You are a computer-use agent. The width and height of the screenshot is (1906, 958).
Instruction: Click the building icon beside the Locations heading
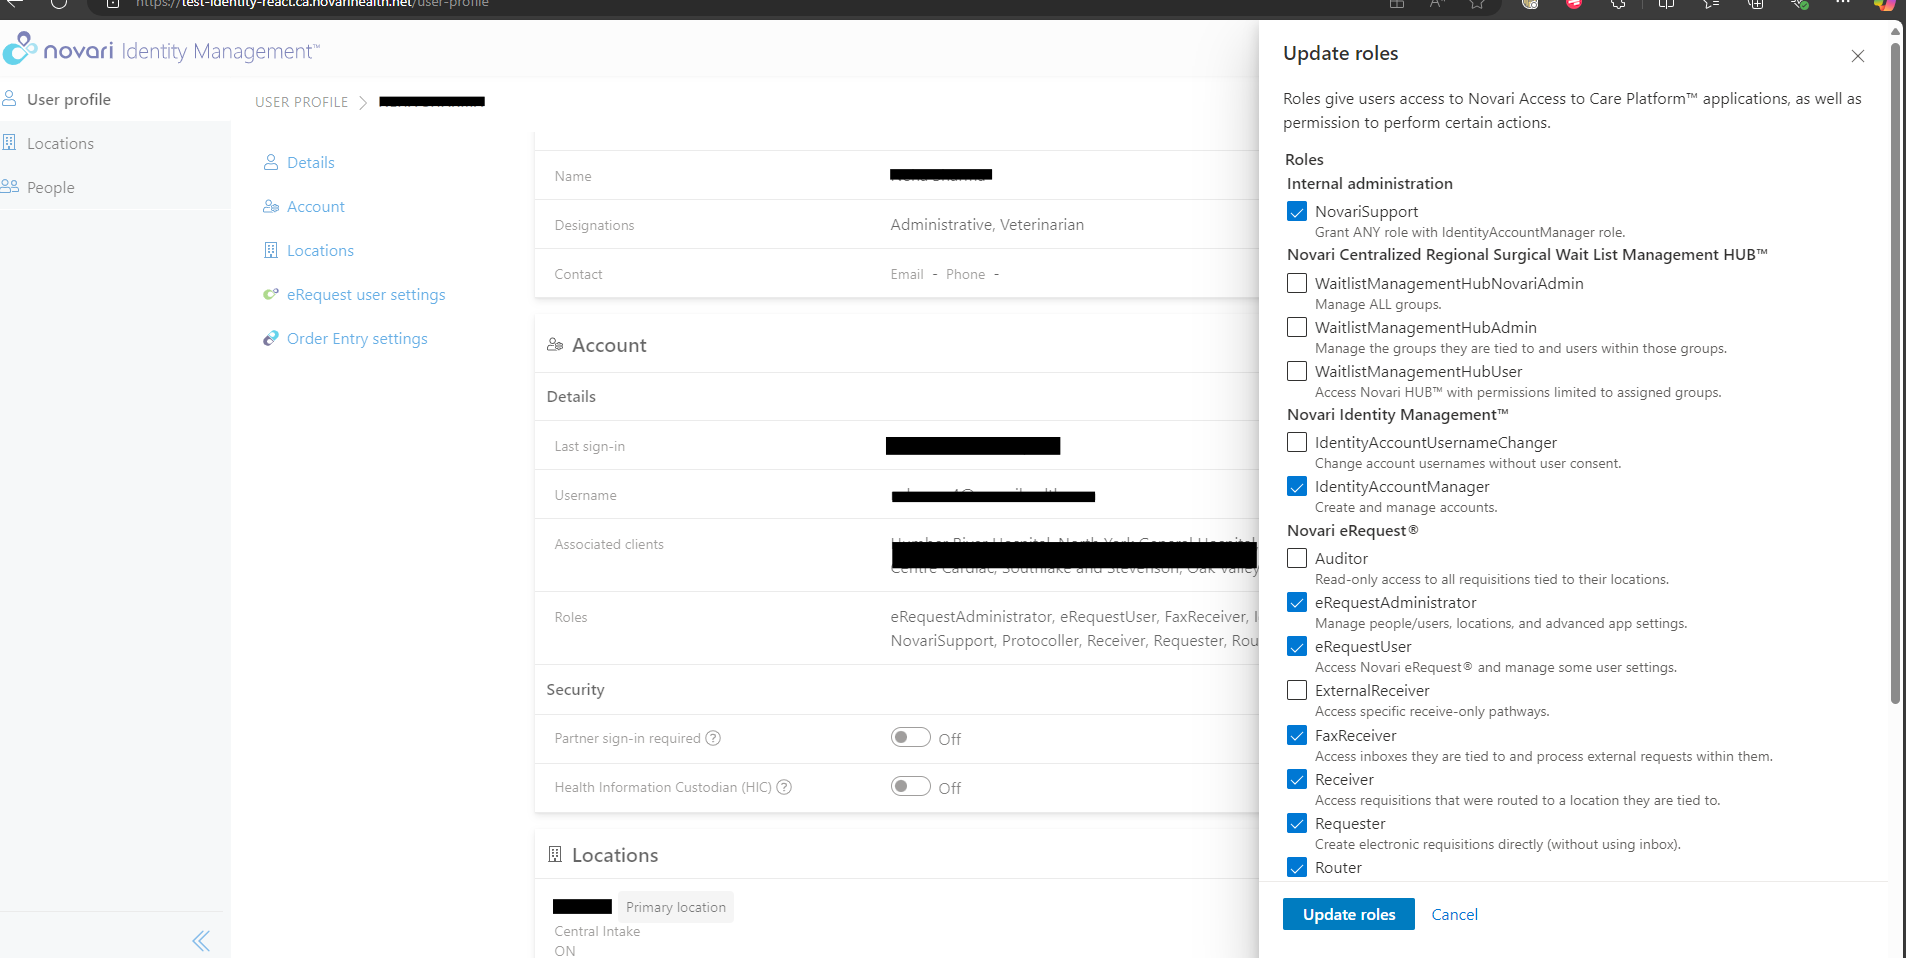pos(555,854)
